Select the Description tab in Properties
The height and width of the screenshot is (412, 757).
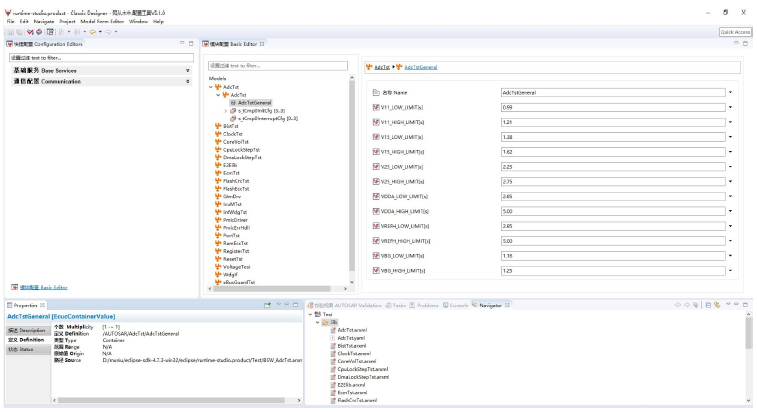click(28, 330)
